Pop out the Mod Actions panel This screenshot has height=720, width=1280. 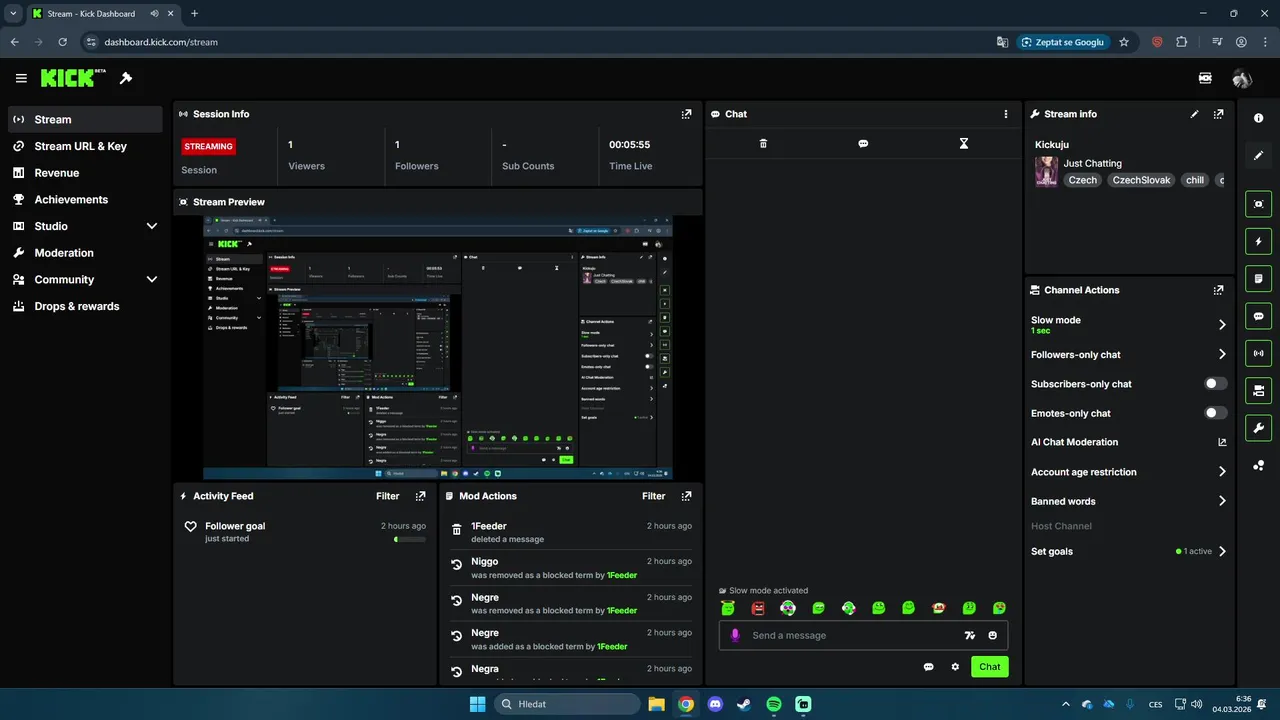tap(686, 496)
